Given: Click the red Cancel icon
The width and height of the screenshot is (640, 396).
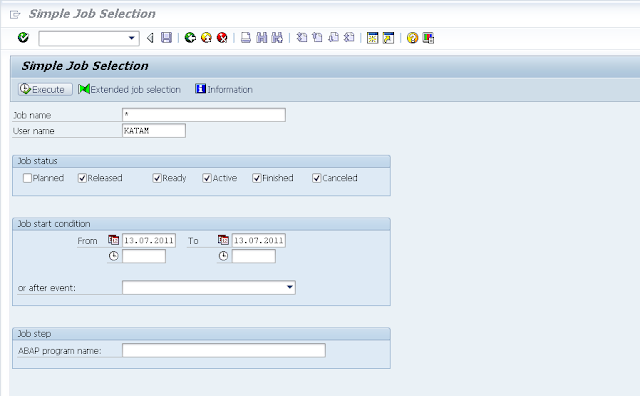Looking at the screenshot, I should 222,38.
